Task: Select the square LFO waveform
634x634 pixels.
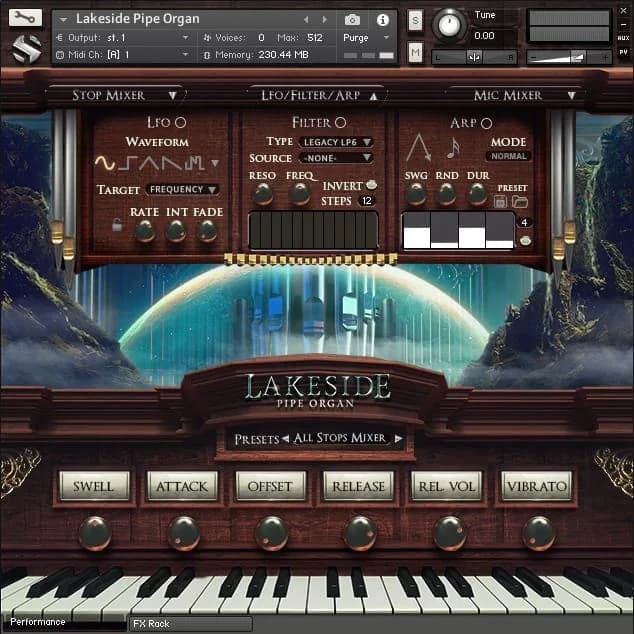Action: point(128,163)
